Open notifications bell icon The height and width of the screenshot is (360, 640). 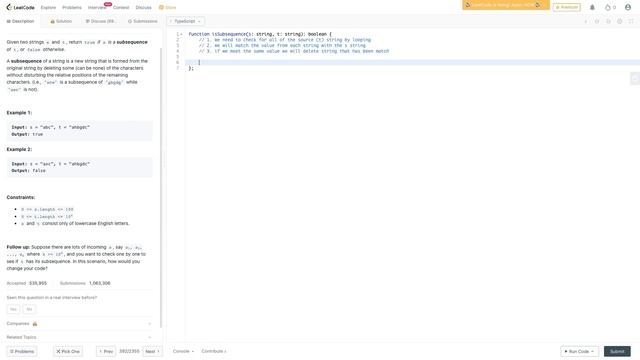pos(592,7)
